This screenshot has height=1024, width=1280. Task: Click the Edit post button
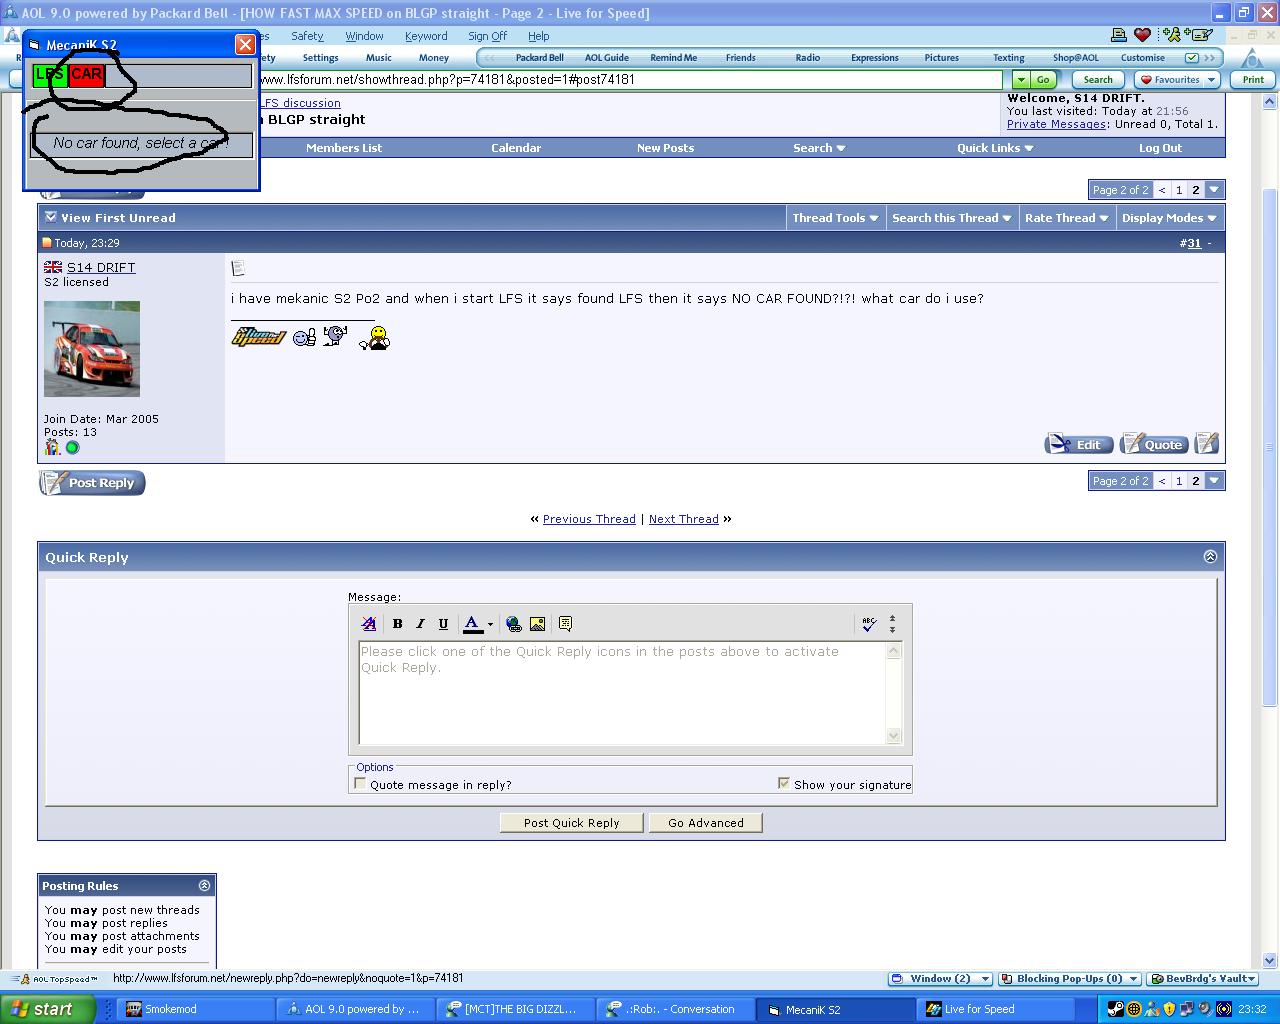click(x=1078, y=444)
